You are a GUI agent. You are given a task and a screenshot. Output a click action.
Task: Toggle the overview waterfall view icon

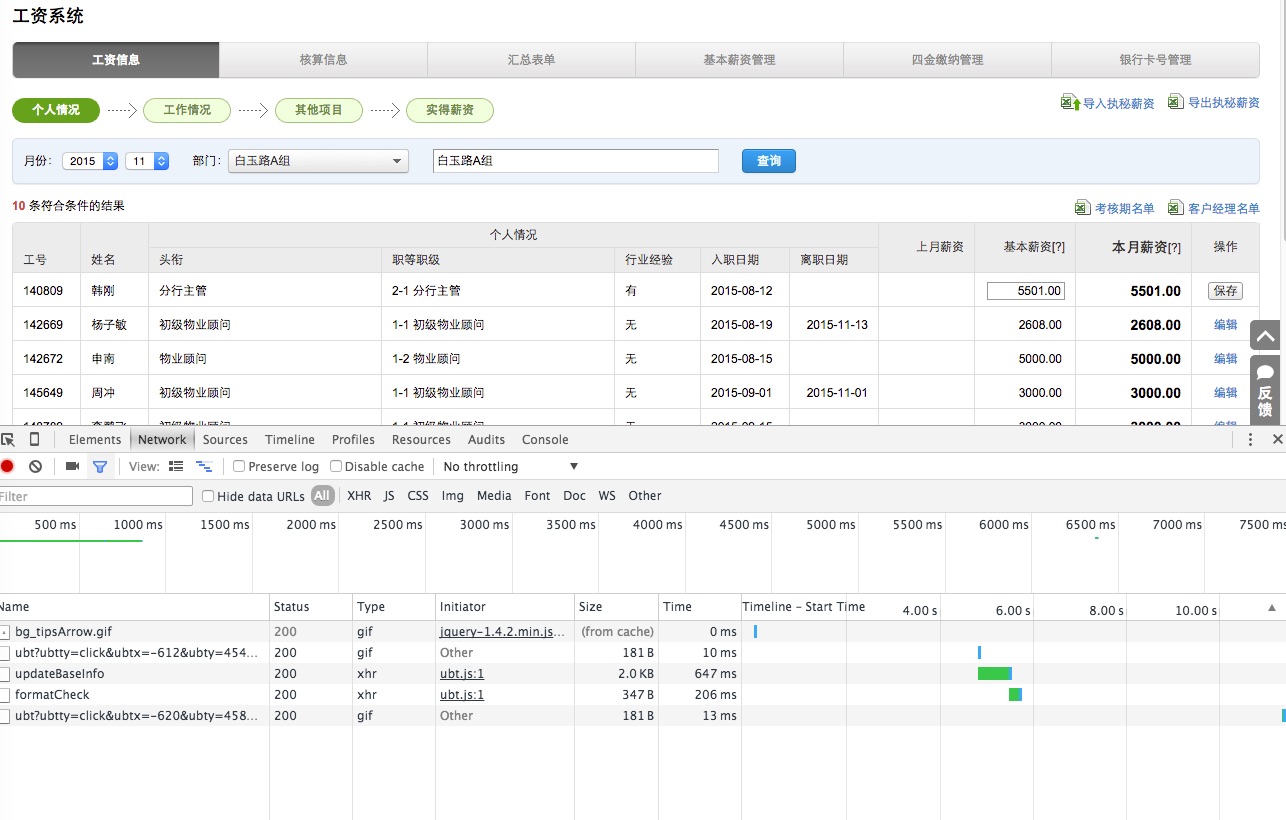click(x=204, y=466)
